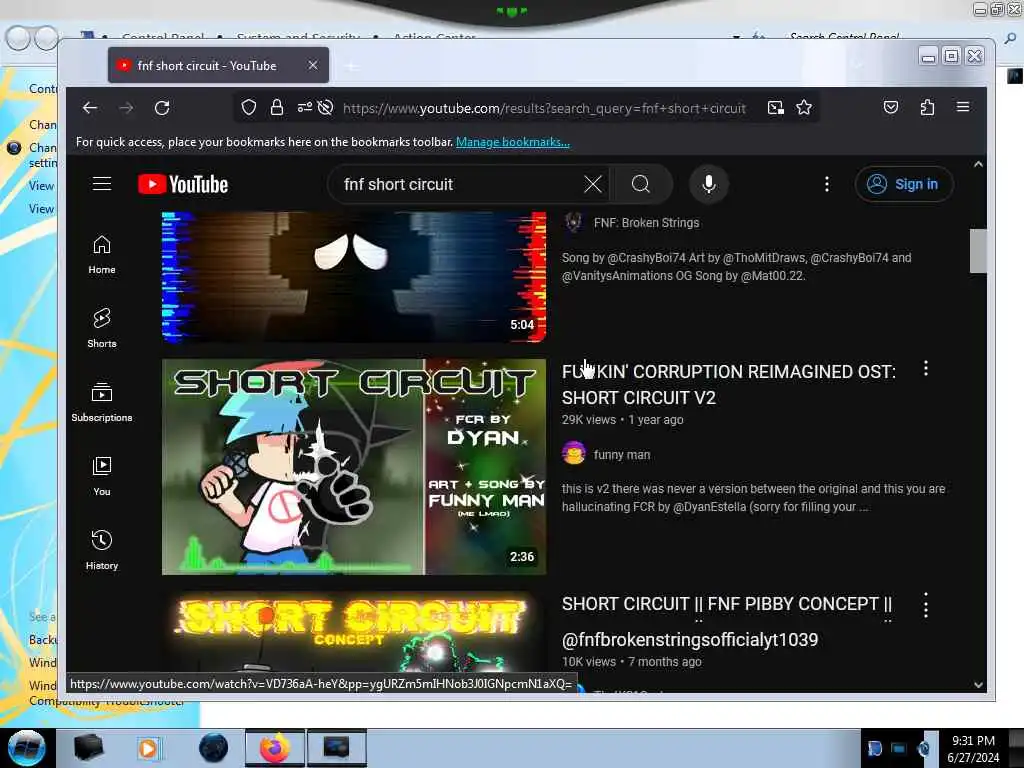1024x768 pixels.
Task: Open the tracking protection shield icon
Action: (249, 107)
